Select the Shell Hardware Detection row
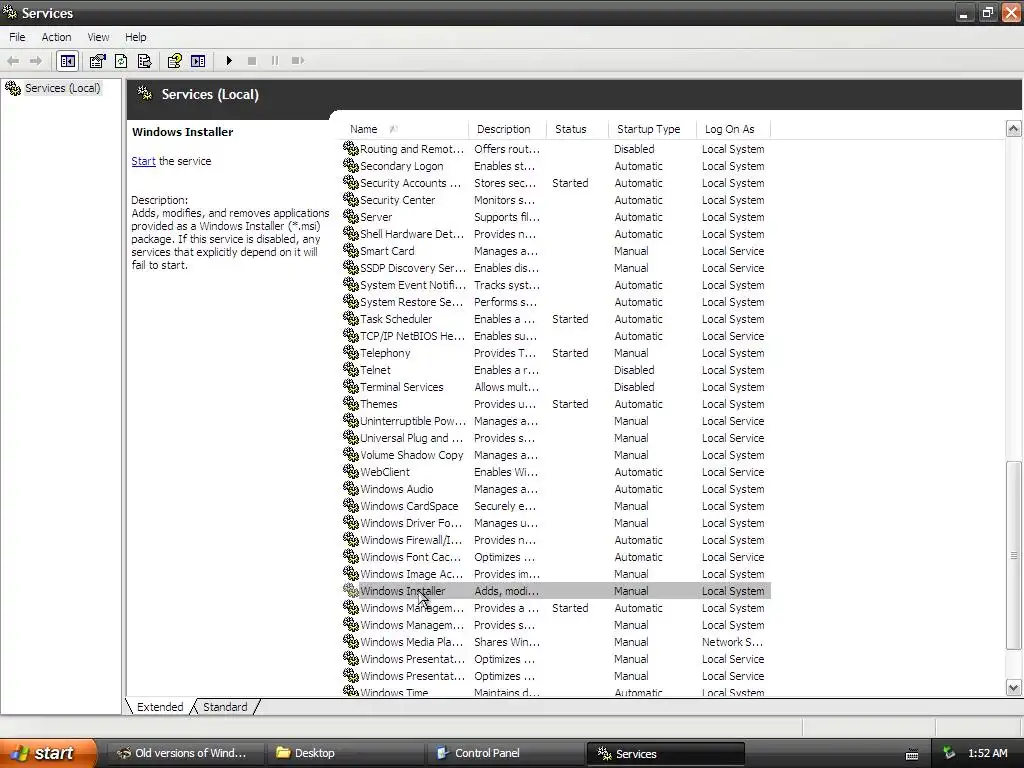The height and width of the screenshot is (768, 1024). (556, 234)
